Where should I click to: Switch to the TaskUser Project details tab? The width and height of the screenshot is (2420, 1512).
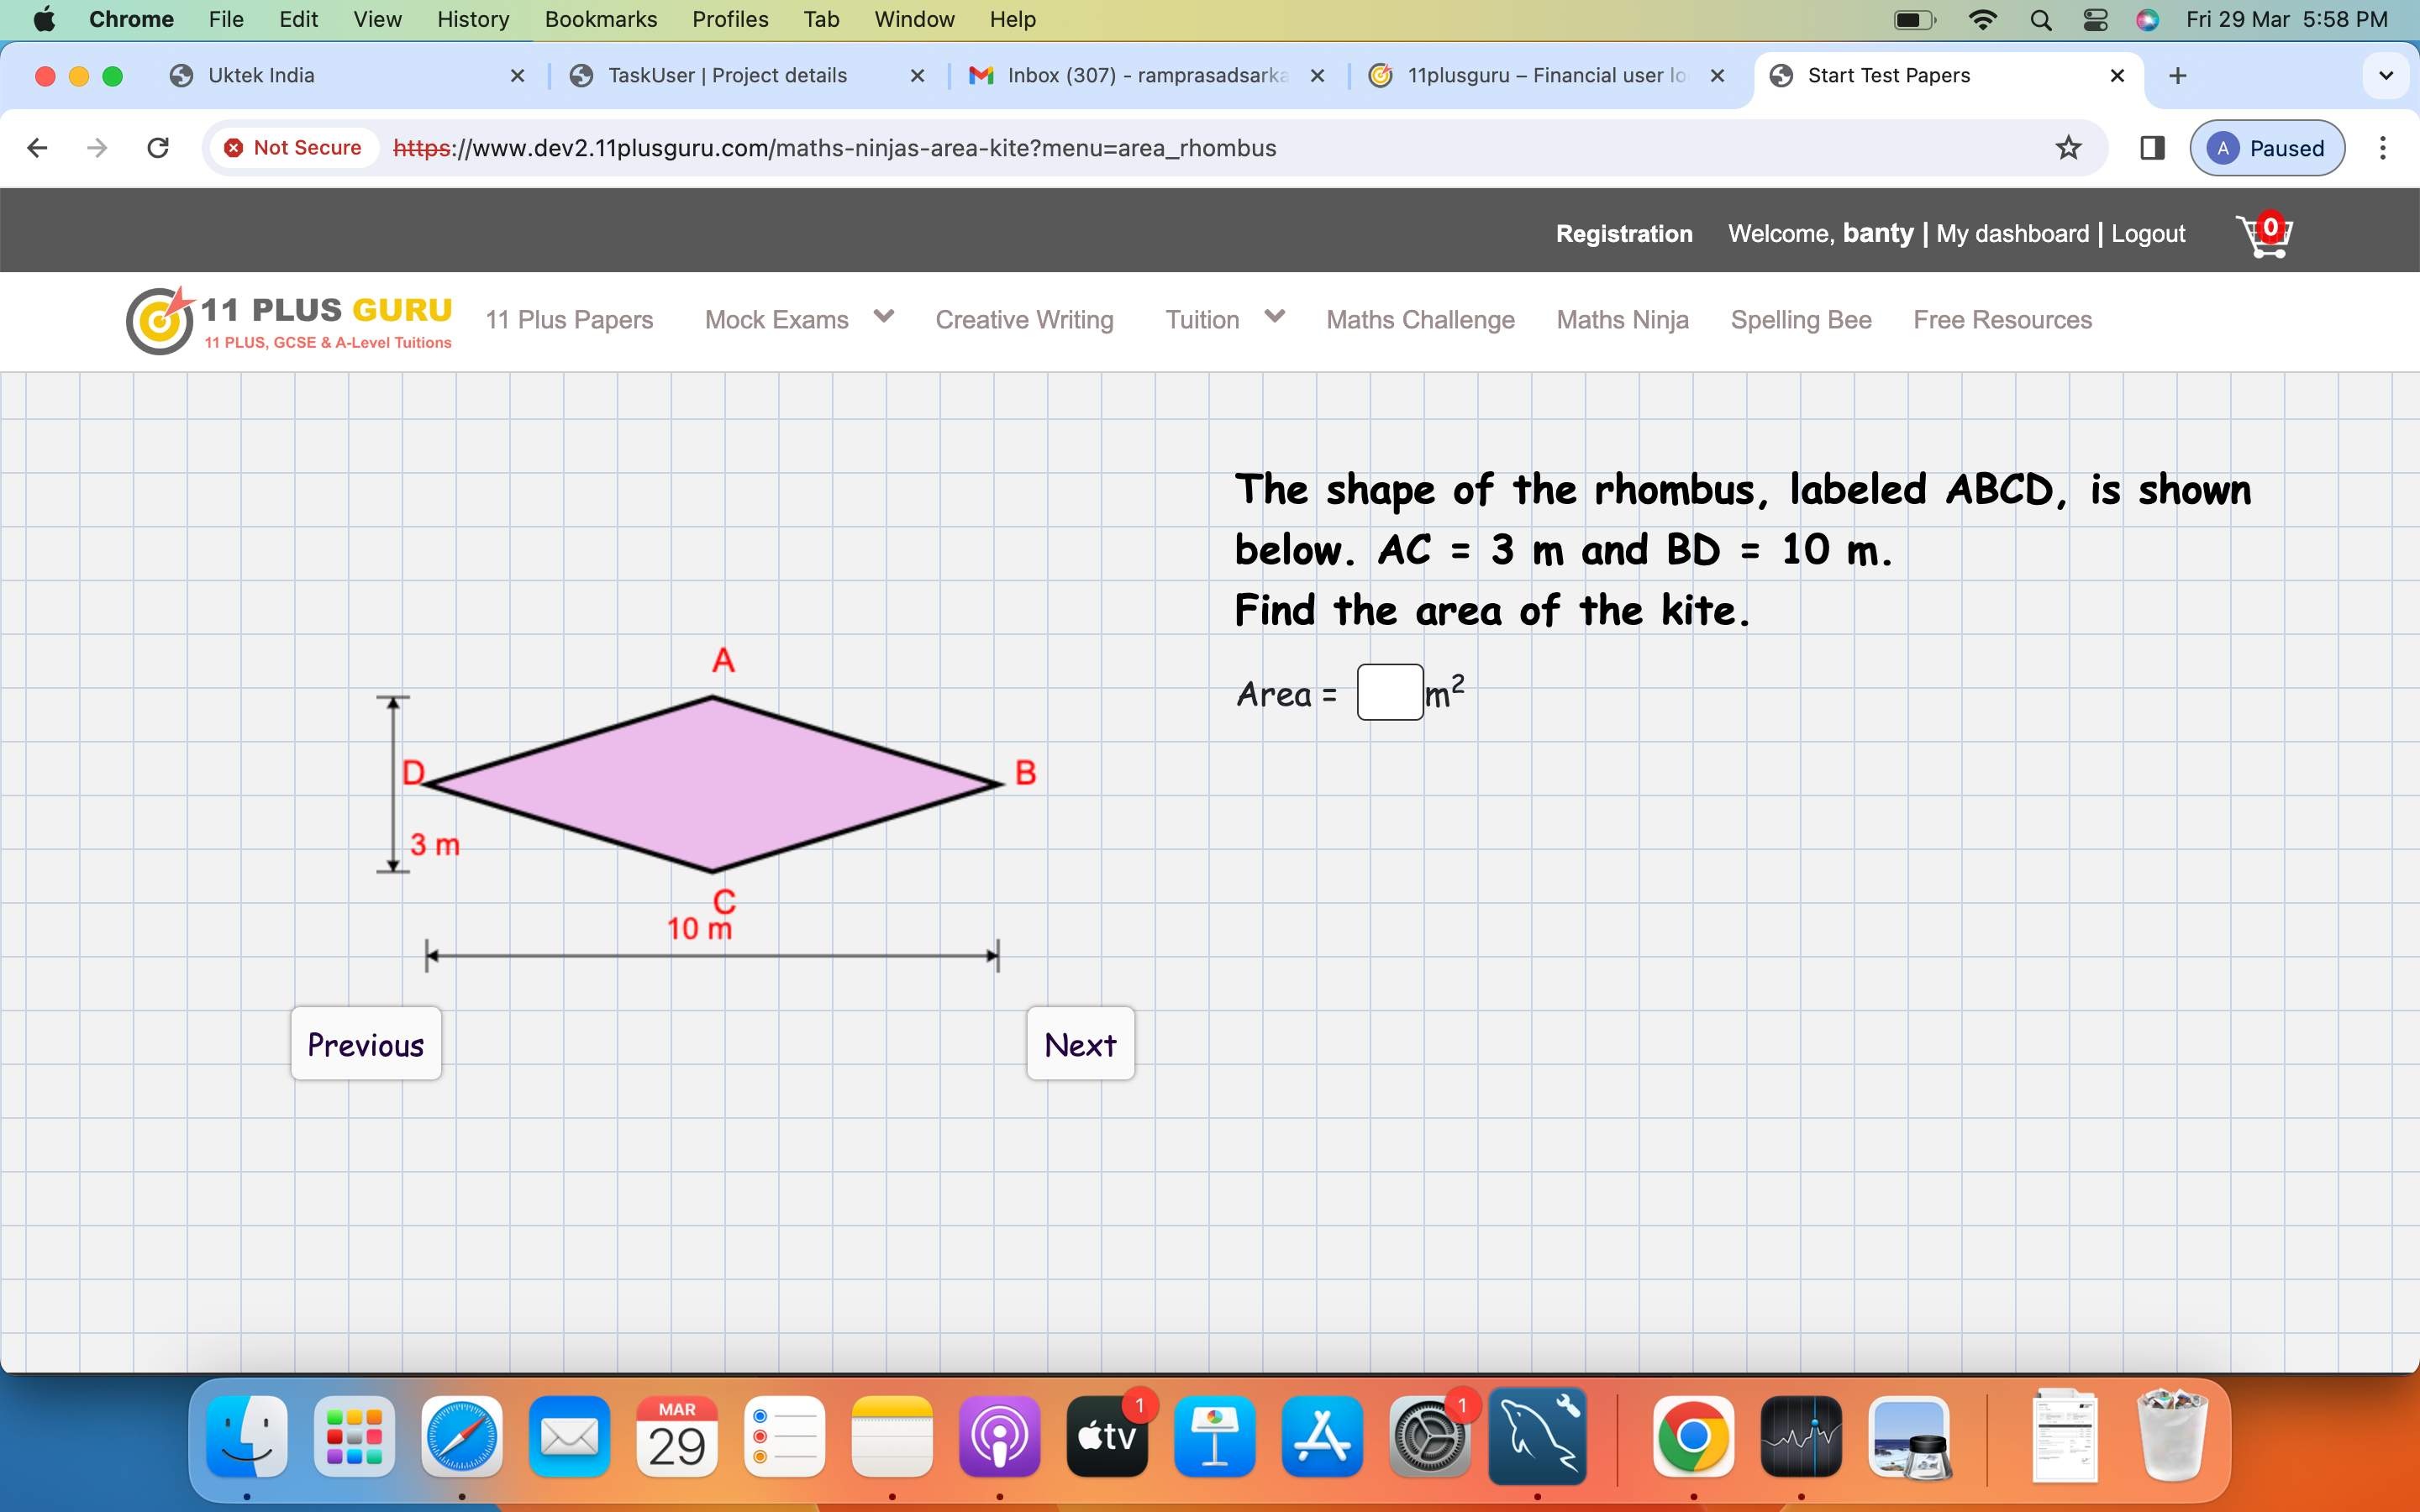click(727, 76)
